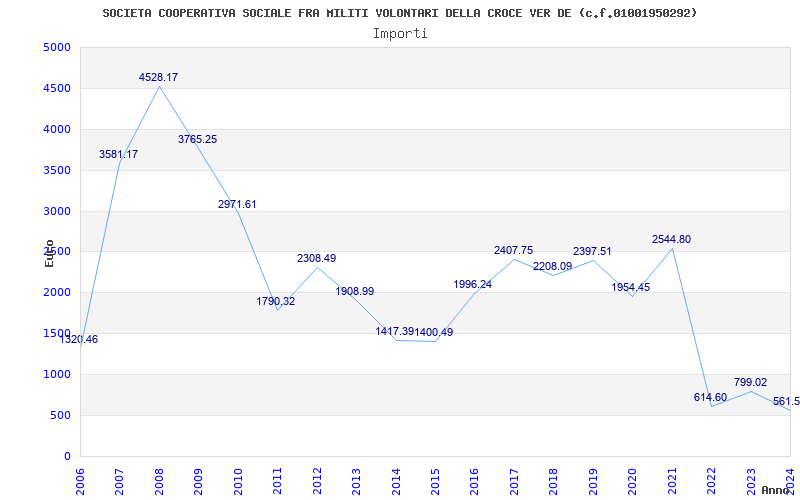Click the 2010 x-axis year label

coord(238,482)
